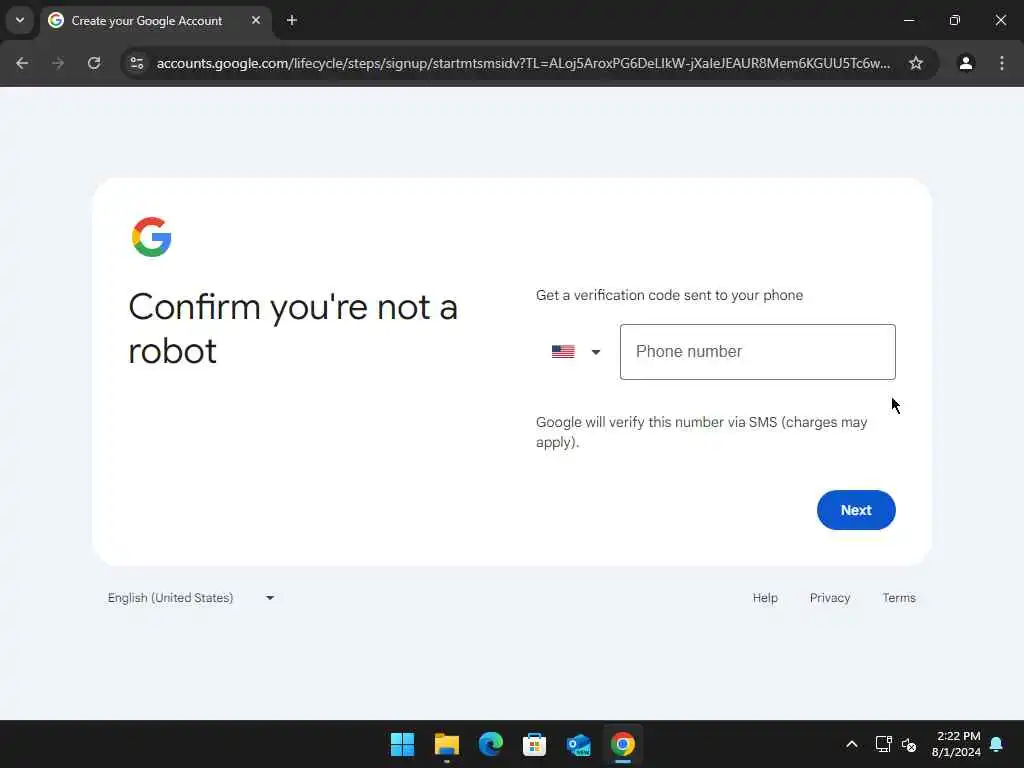Click the blue Next button
This screenshot has width=1024, height=768.
[856, 510]
